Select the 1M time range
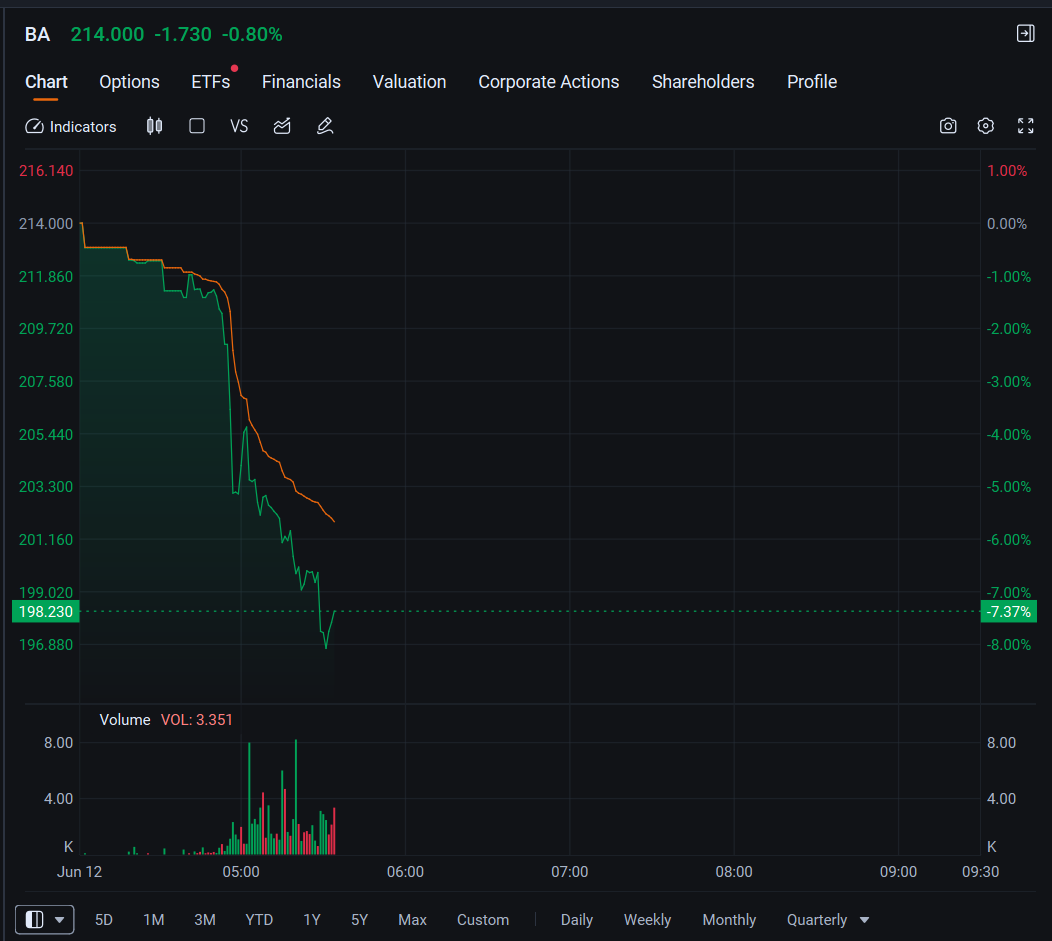This screenshot has width=1052, height=941. click(154, 920)
